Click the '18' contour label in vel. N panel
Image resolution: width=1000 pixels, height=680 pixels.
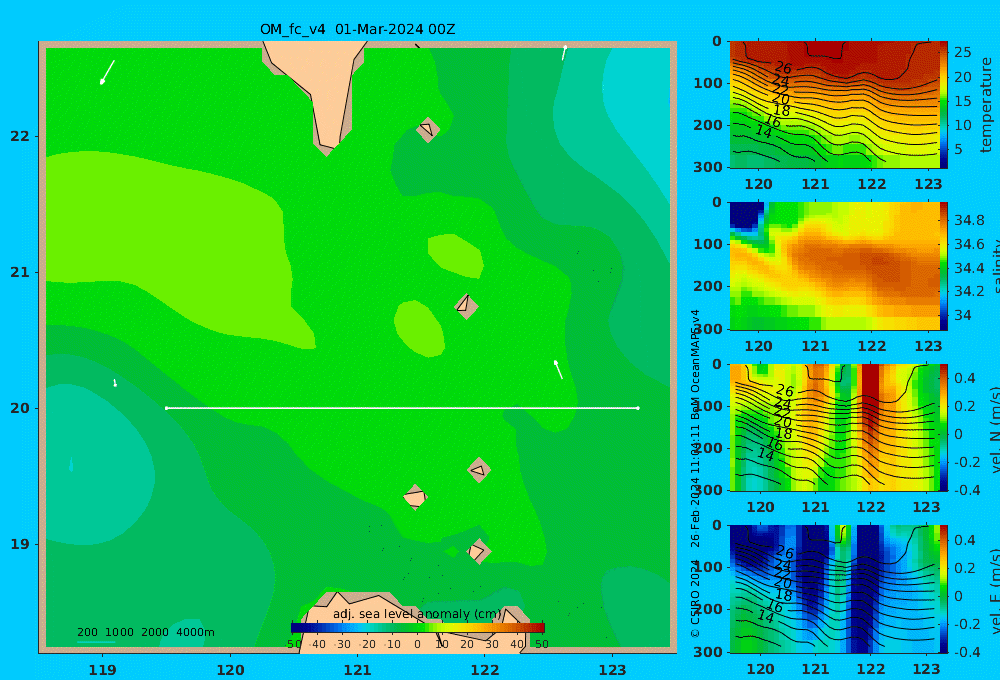pos(783,434)
